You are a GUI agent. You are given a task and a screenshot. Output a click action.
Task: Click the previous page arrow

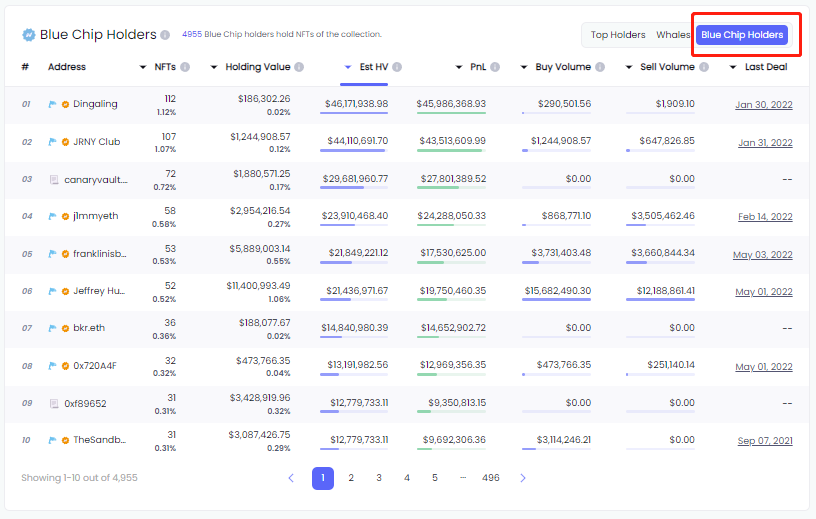point(291,478)
